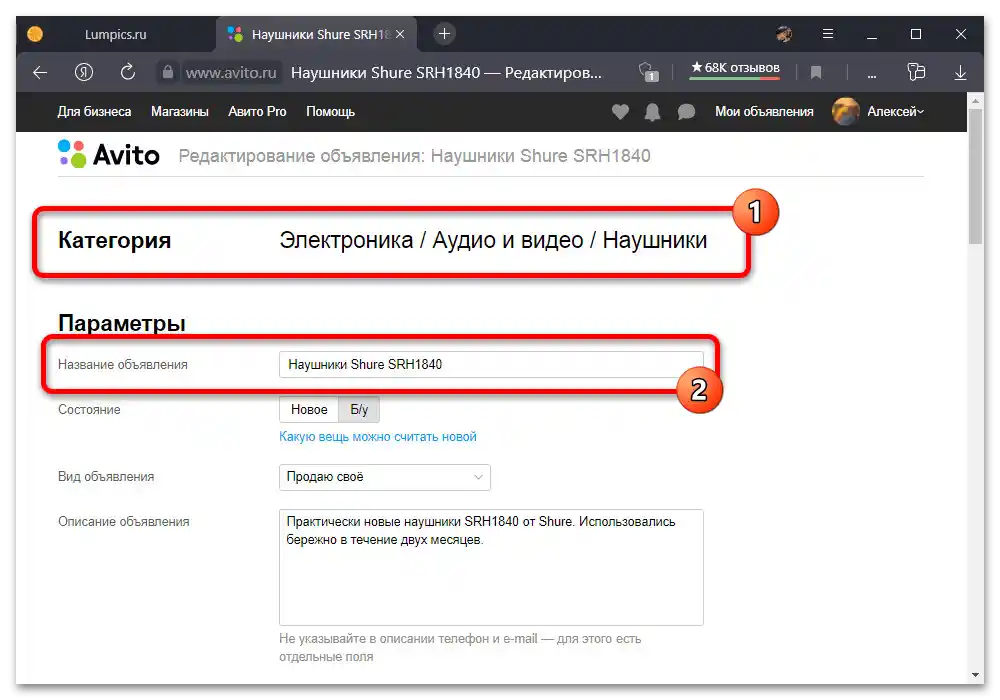Expand the Алексей account dropdown

pos(895,112)
